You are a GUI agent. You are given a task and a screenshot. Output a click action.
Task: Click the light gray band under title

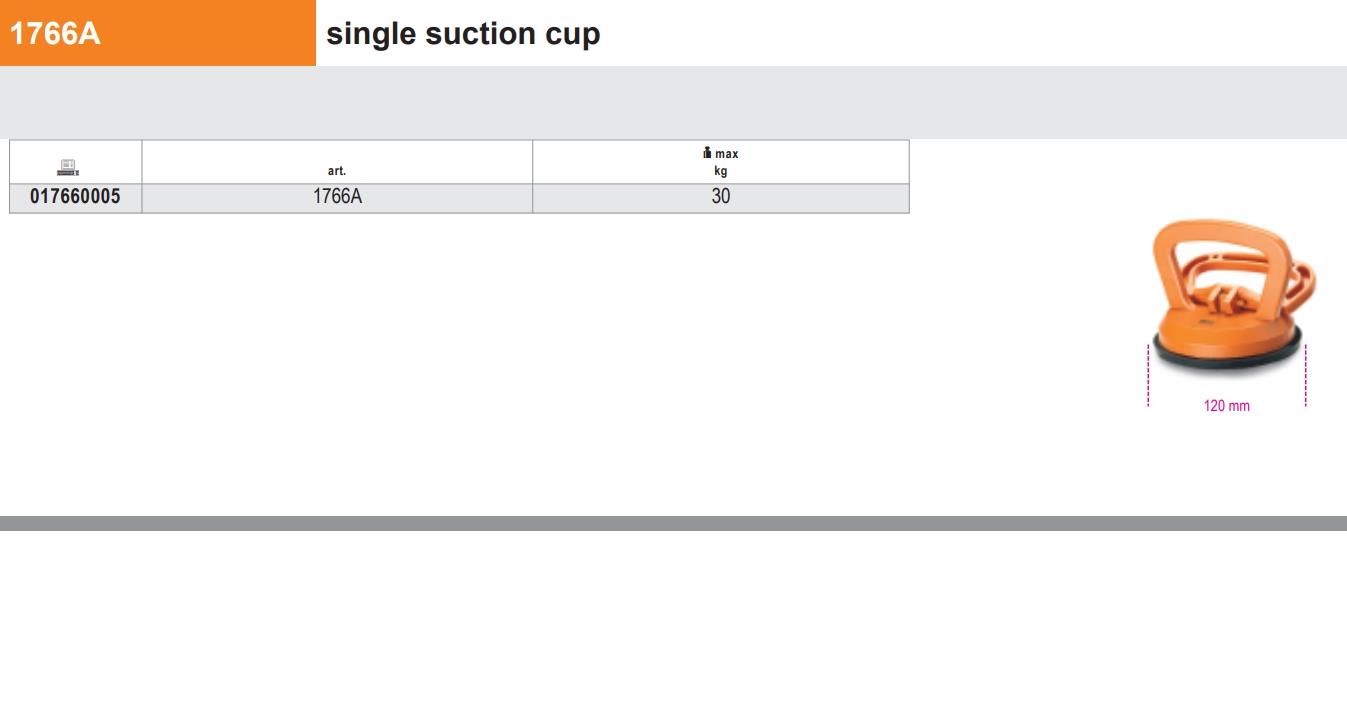click(673, 102)
